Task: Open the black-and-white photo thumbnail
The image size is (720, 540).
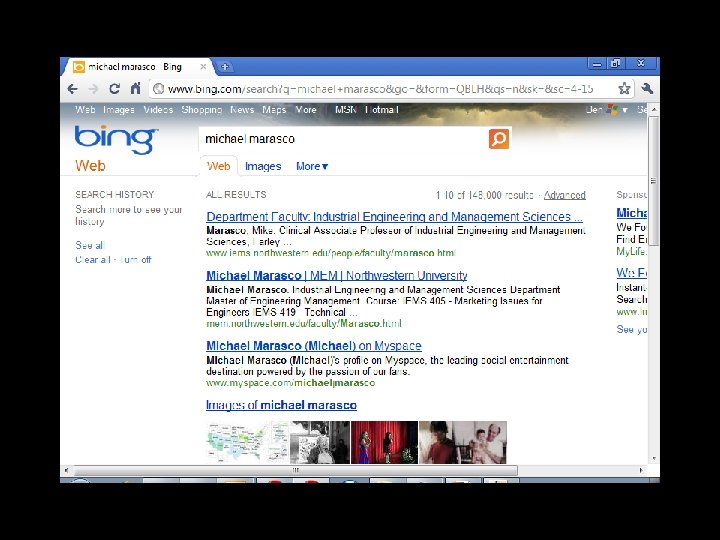Action: (x=320, y=443)
